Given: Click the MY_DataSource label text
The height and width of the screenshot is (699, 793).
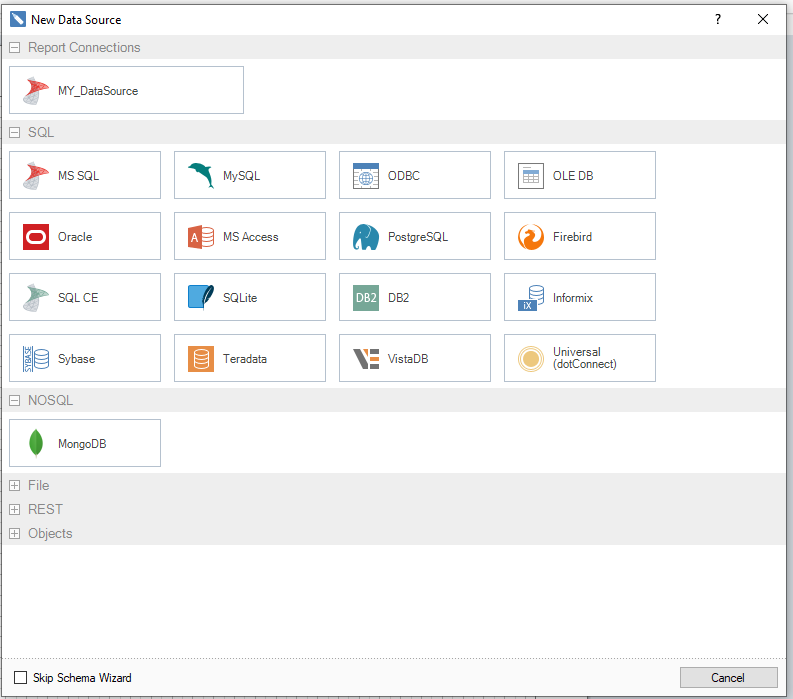Looking at the screenshot, I should [x=98, y=91].
